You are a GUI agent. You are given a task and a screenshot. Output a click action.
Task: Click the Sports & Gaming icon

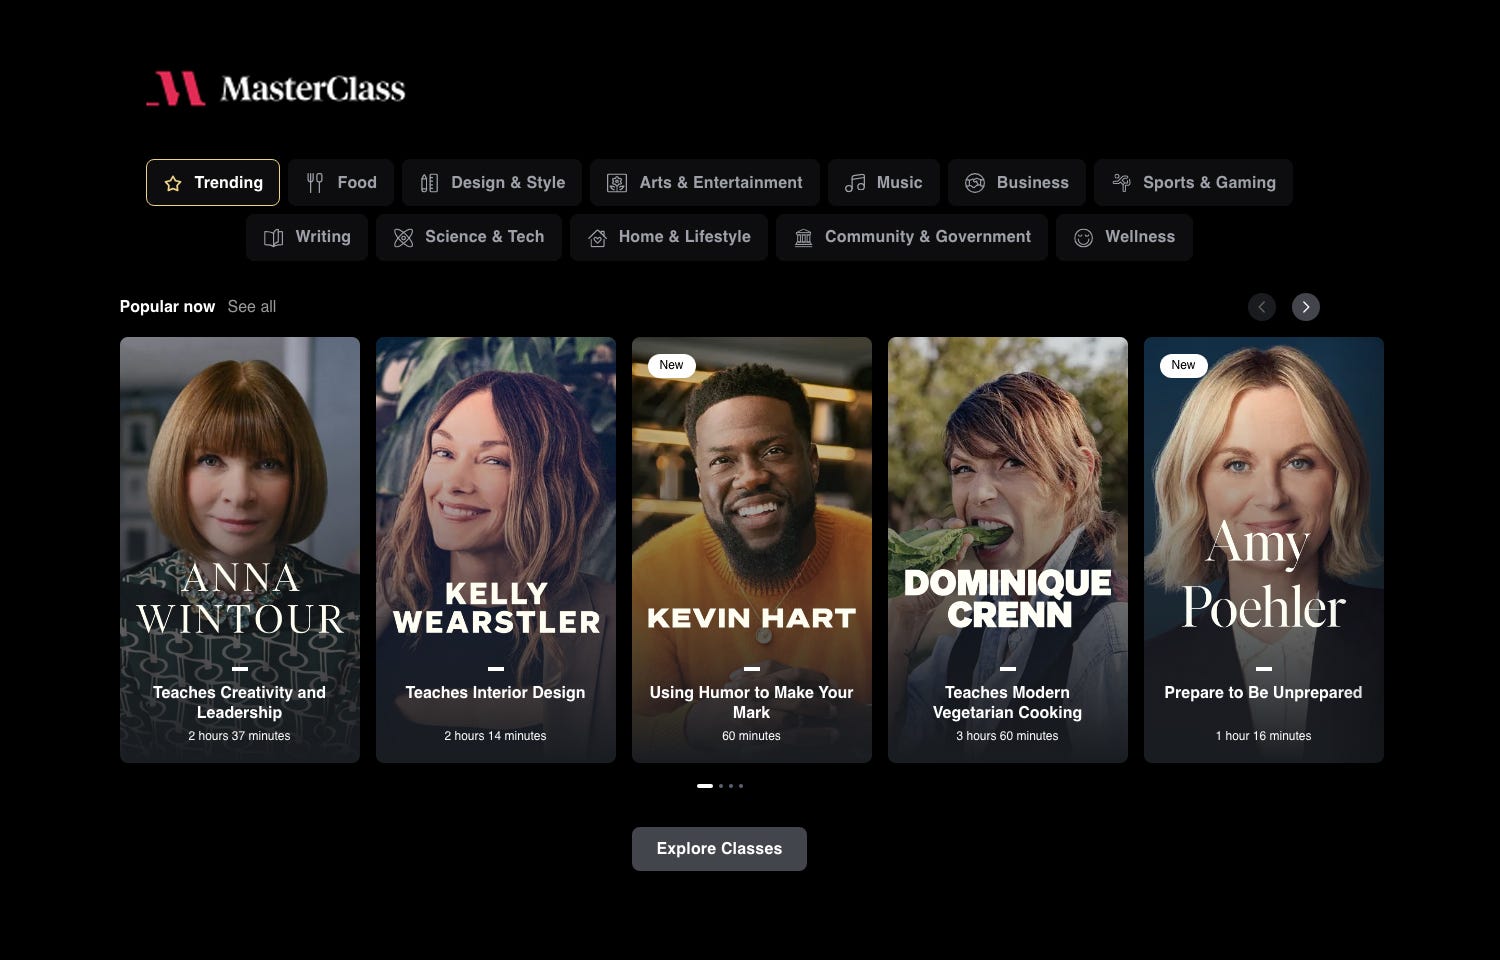coord(1121,183)
